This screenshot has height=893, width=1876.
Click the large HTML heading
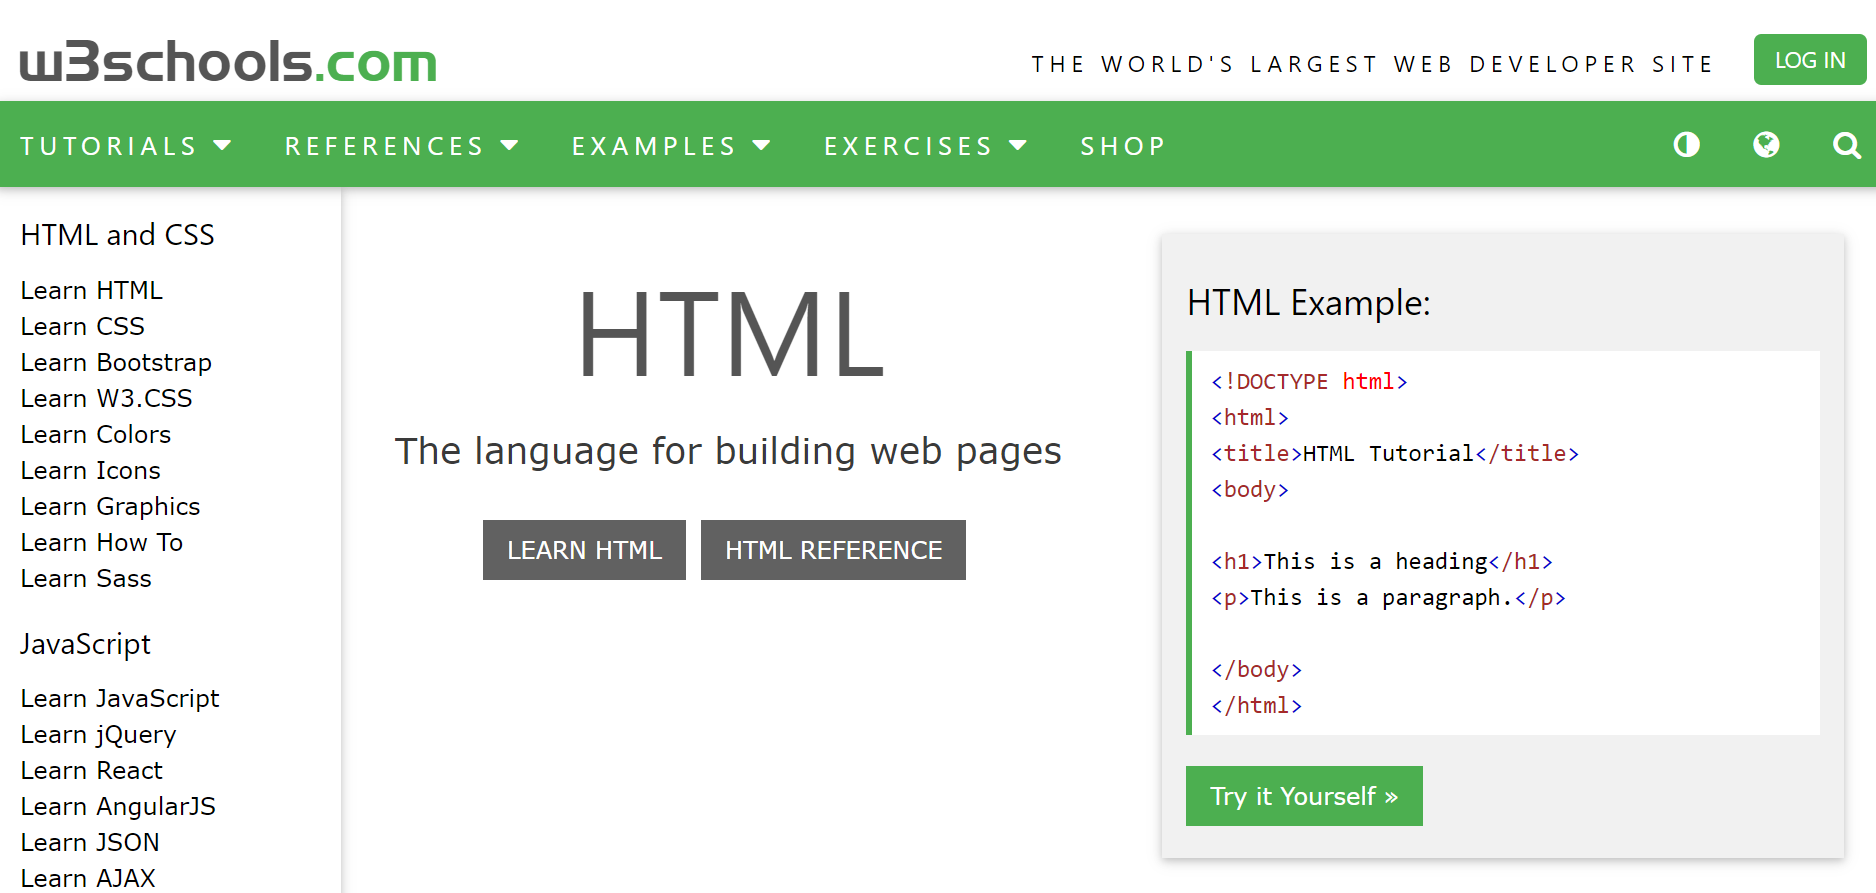pos(731,334)
